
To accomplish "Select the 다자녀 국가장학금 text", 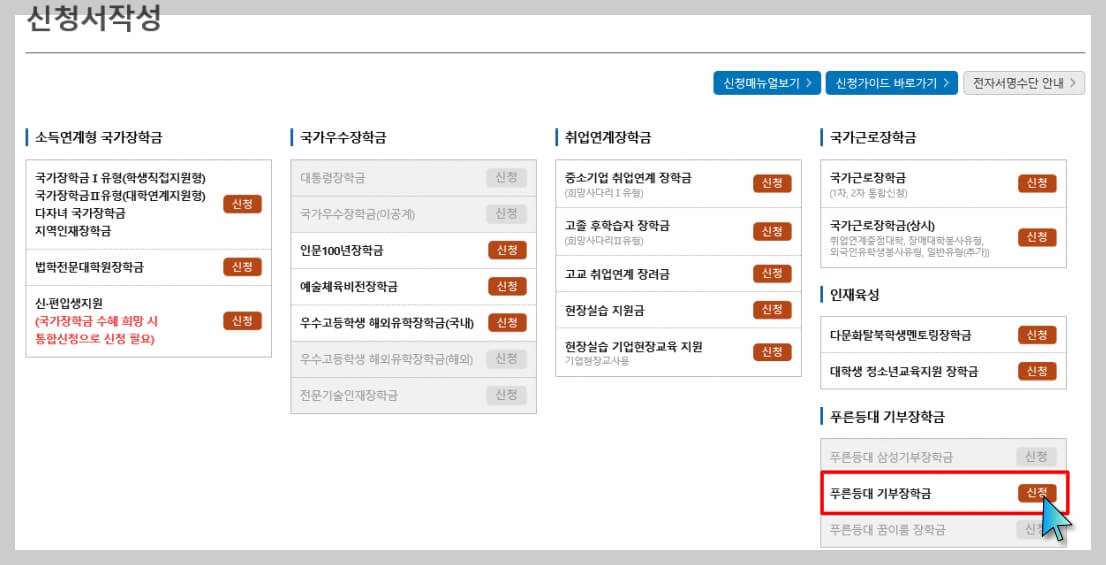I will click(x=80, y=213).
